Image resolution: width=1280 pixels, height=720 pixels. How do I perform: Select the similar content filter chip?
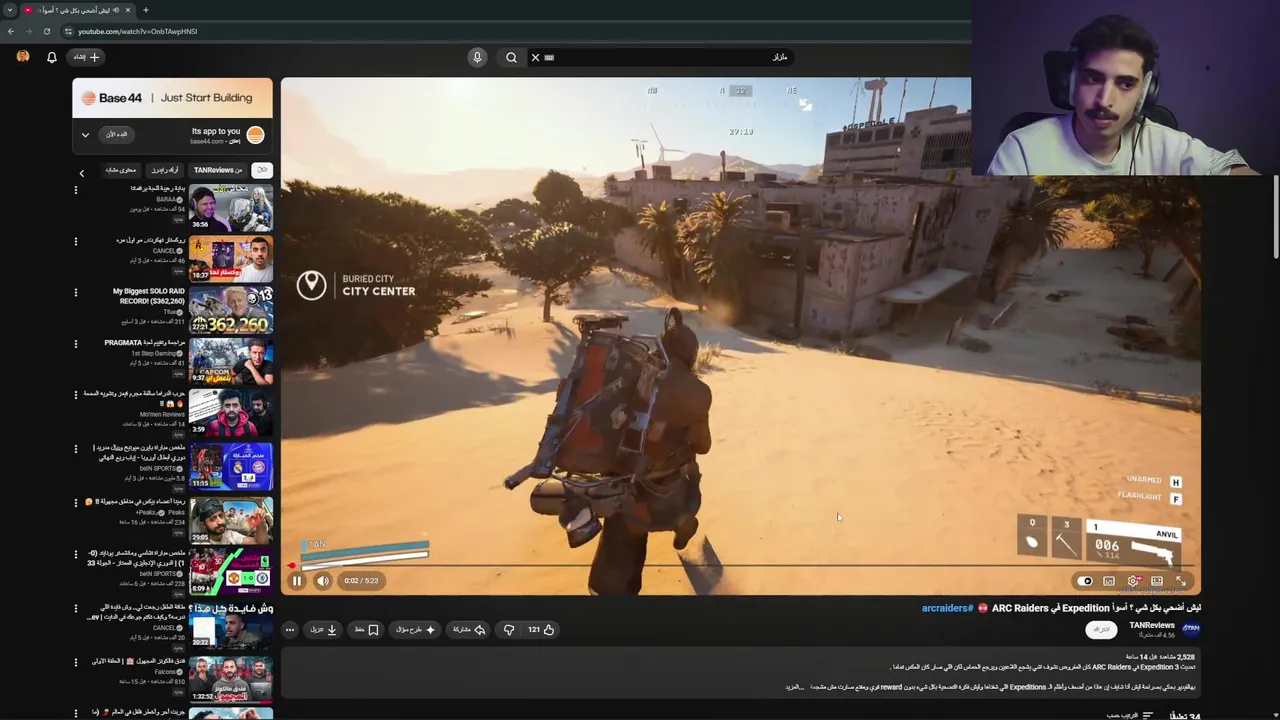pos(120,170)
